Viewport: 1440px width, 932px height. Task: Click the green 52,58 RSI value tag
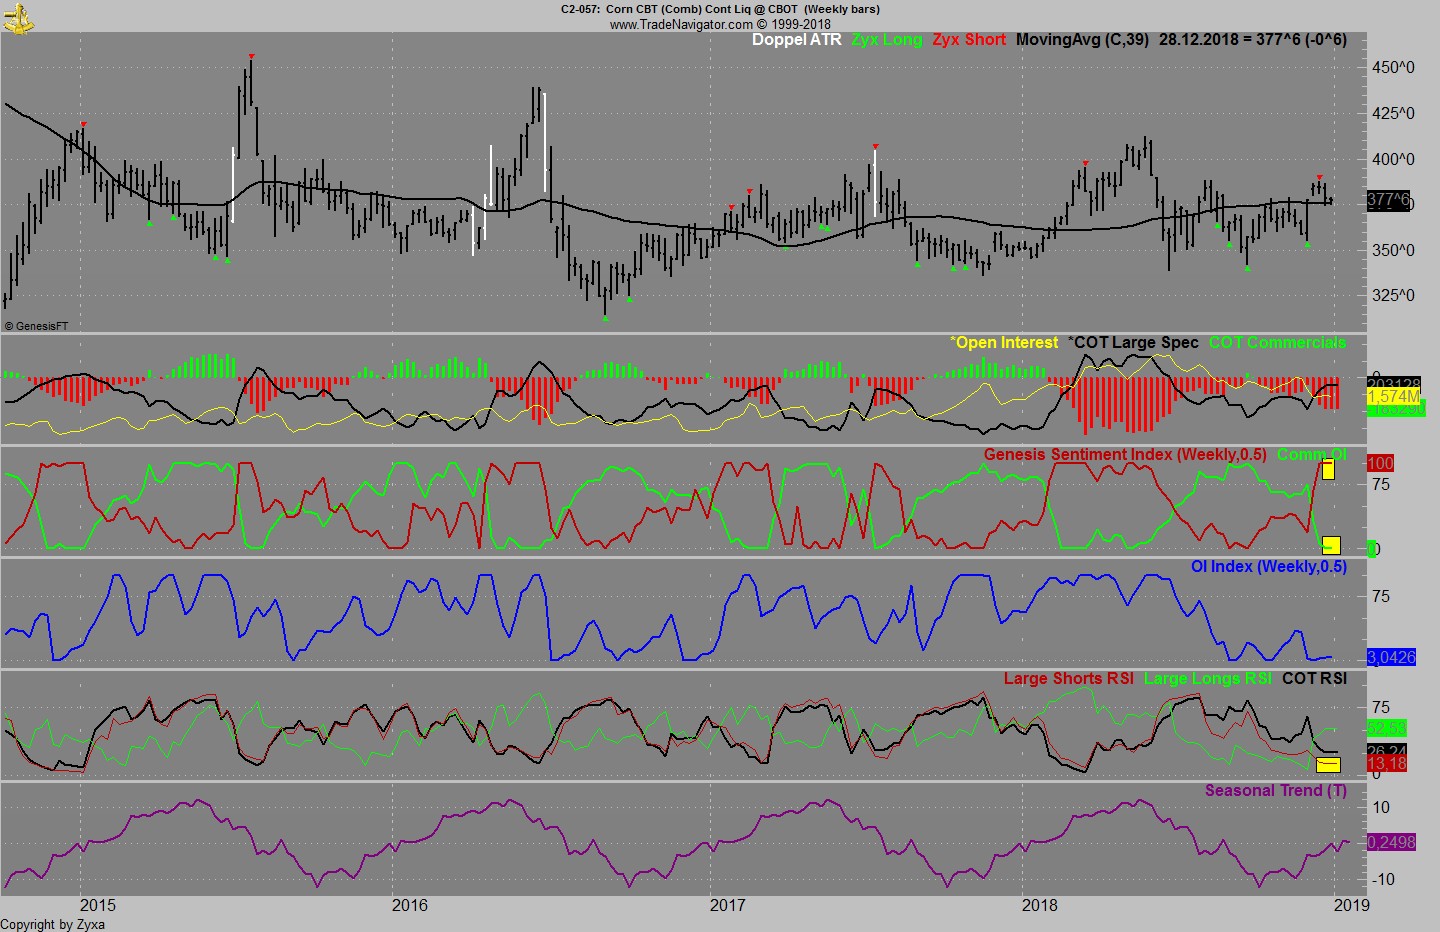1386,729
